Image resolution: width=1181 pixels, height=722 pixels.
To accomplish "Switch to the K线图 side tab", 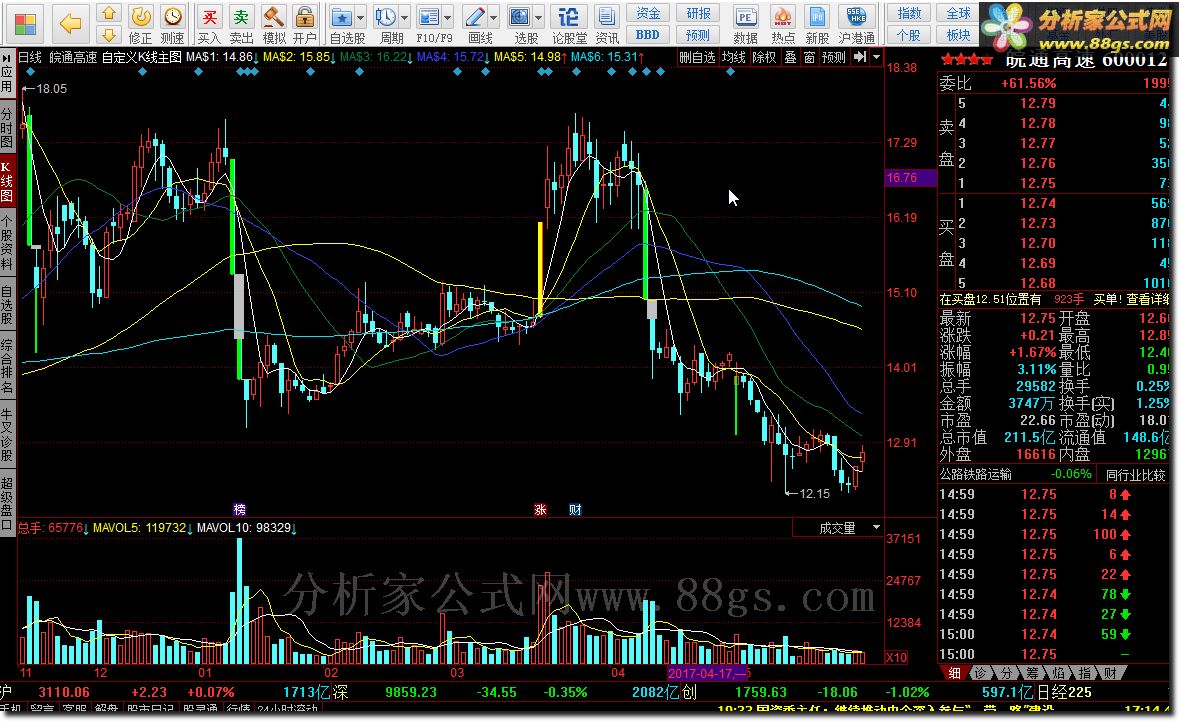I will (7, 182).
